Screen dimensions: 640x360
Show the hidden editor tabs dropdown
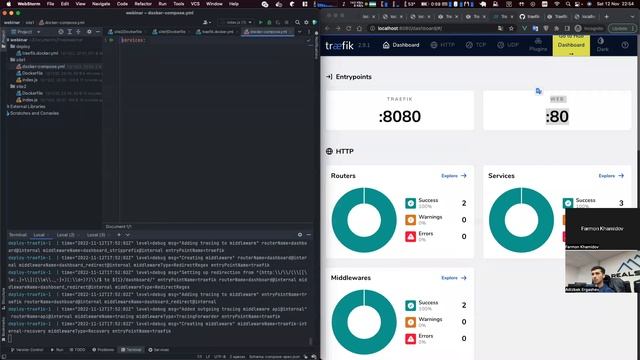point(299,31)
